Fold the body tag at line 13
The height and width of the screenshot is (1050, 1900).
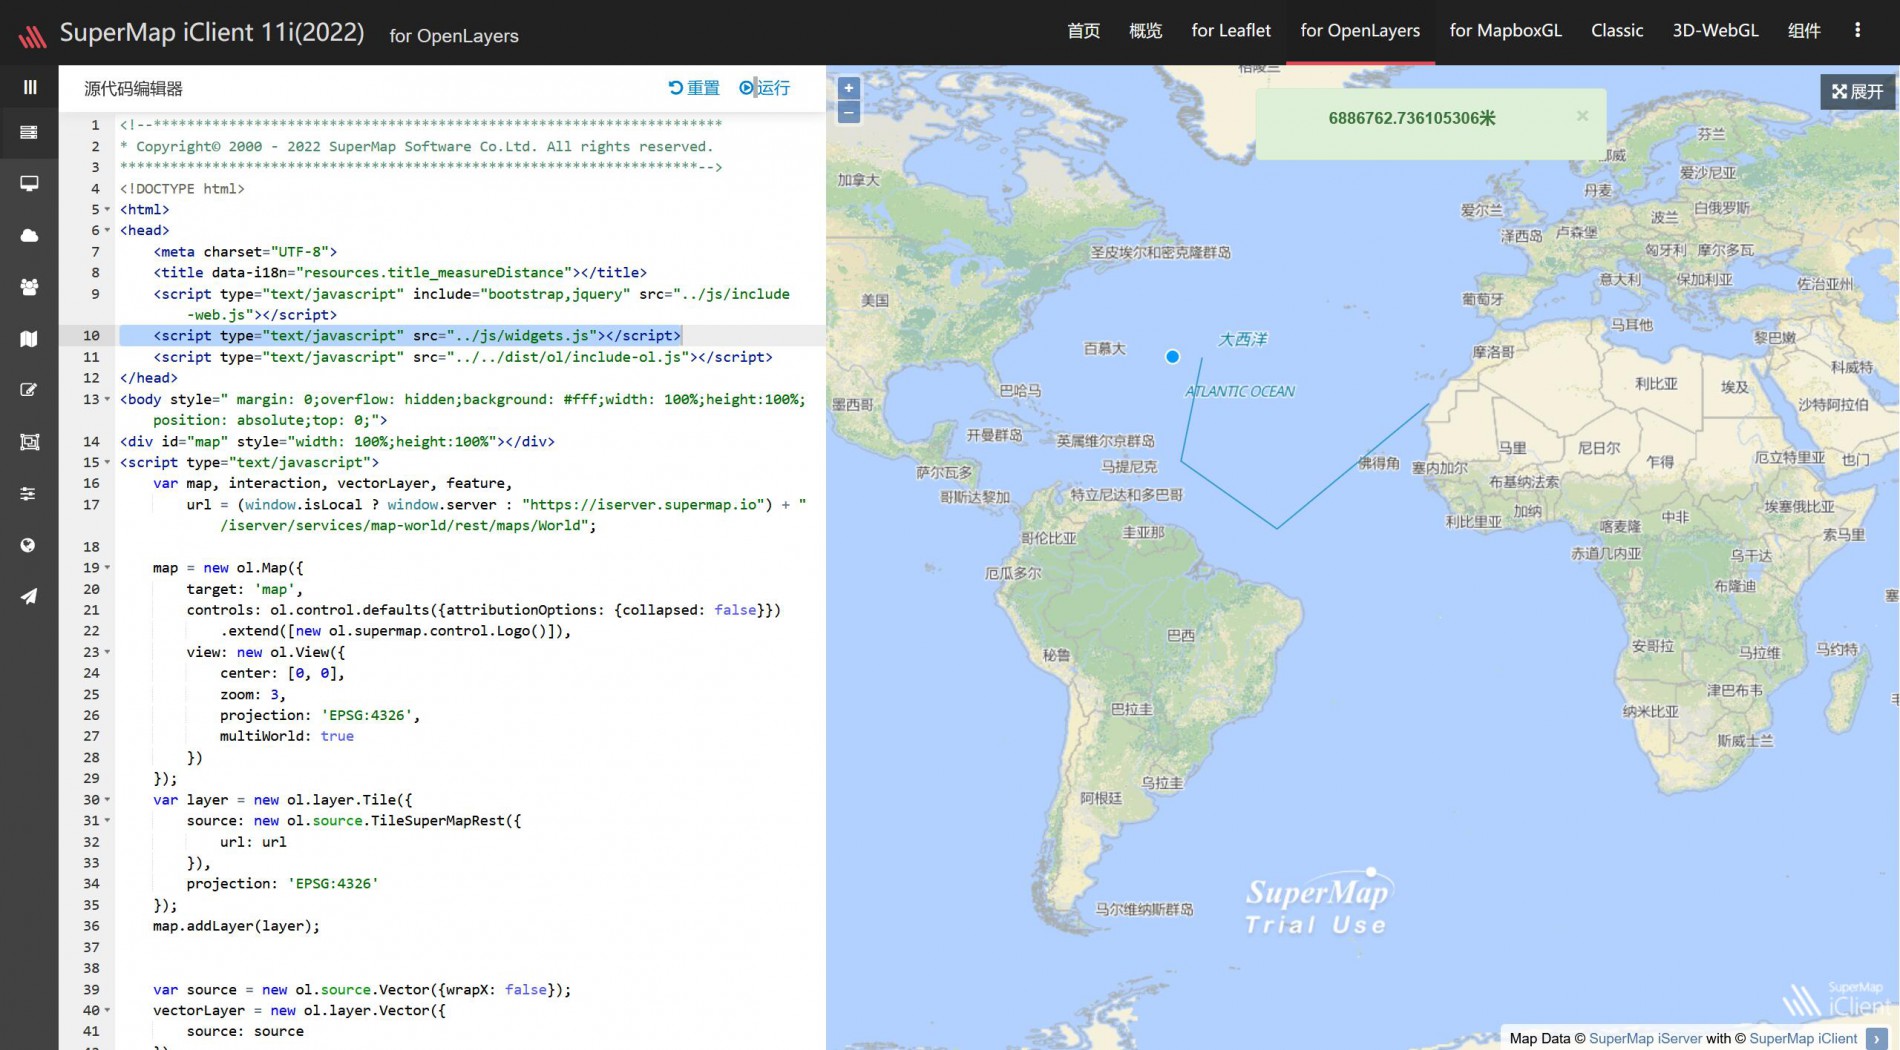pyautogui.click(x=107, y=399)
